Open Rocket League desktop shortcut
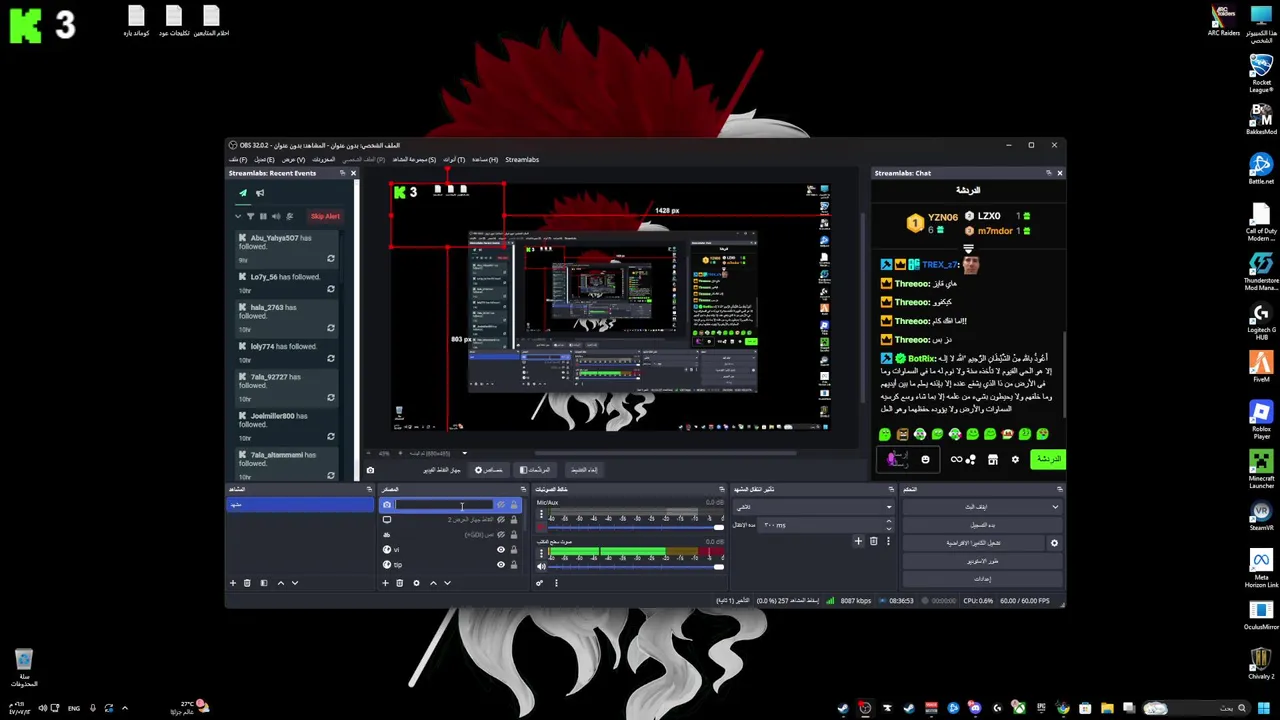Image resolution: width=1280 pixels, height=720 pixels. click(x=1261, y=72)
